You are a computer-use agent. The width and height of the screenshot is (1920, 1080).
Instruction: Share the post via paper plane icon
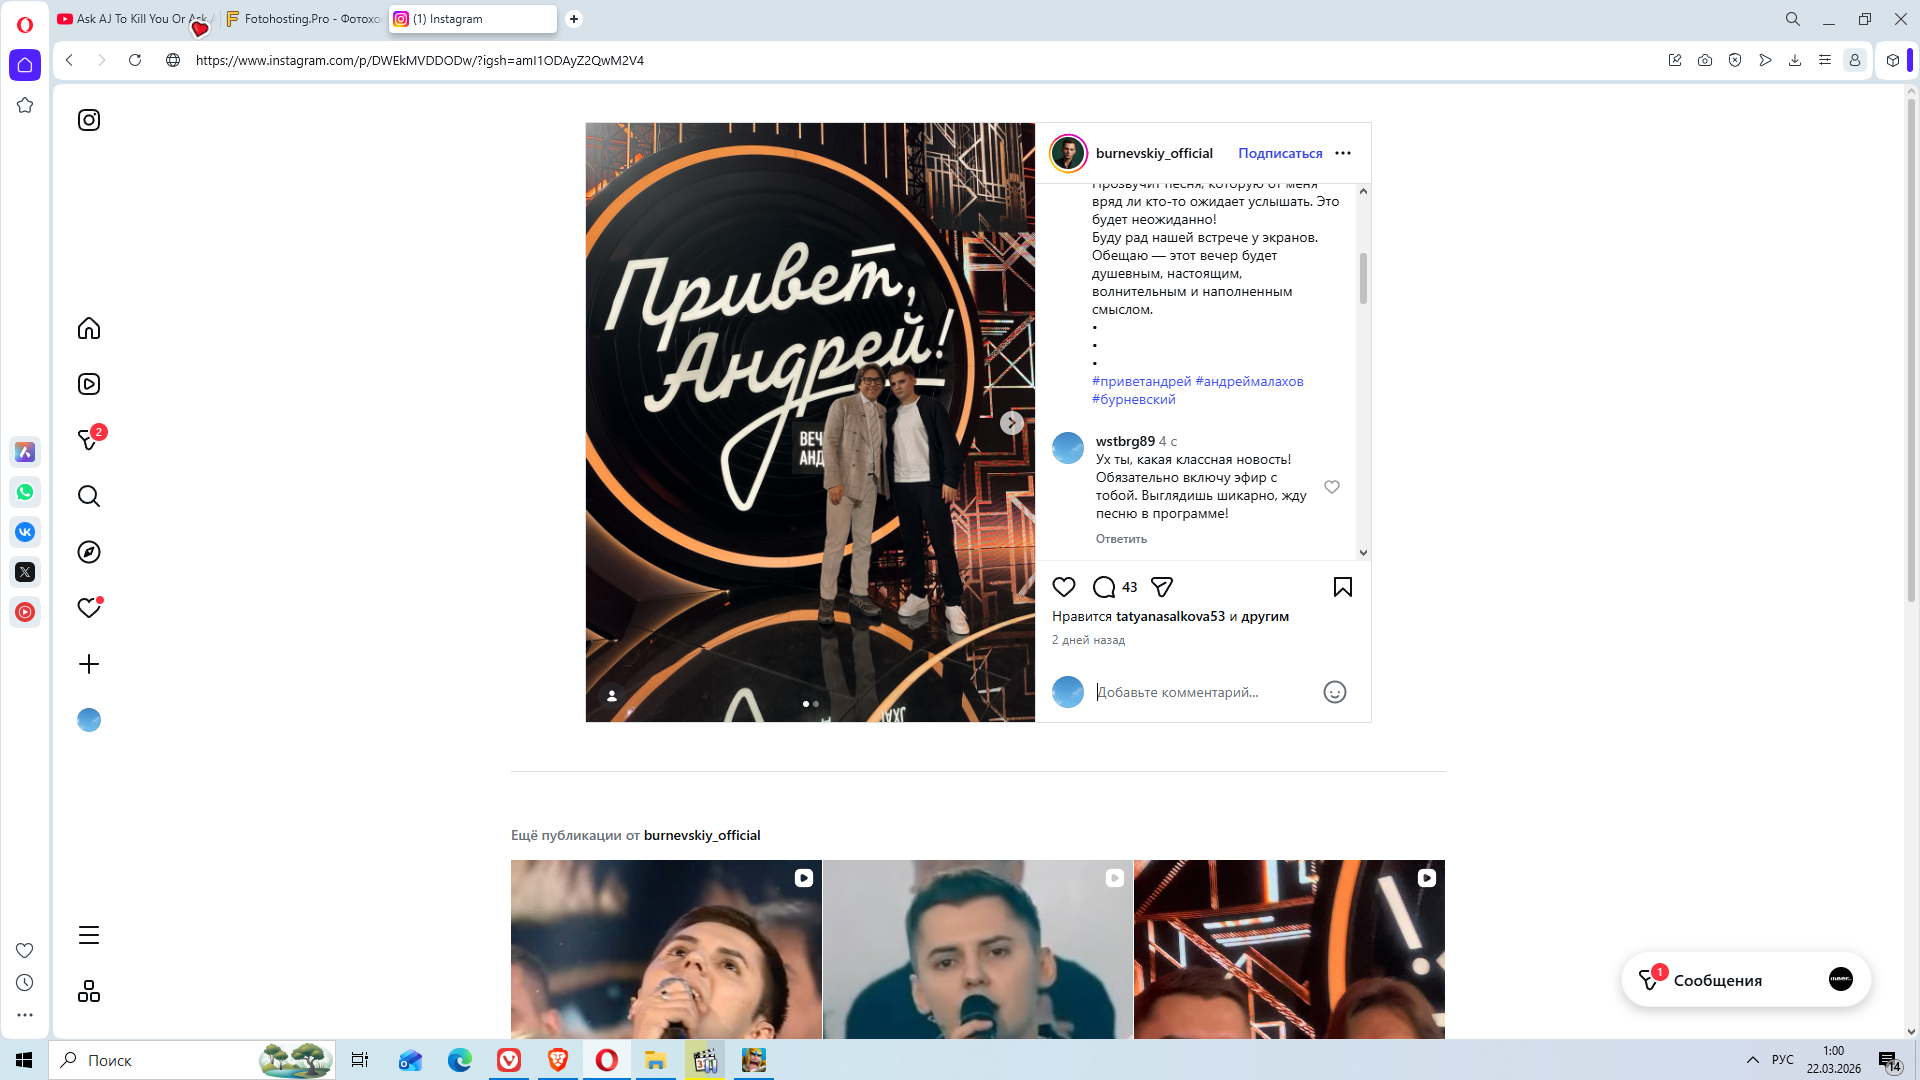[x=1161, y=587]
